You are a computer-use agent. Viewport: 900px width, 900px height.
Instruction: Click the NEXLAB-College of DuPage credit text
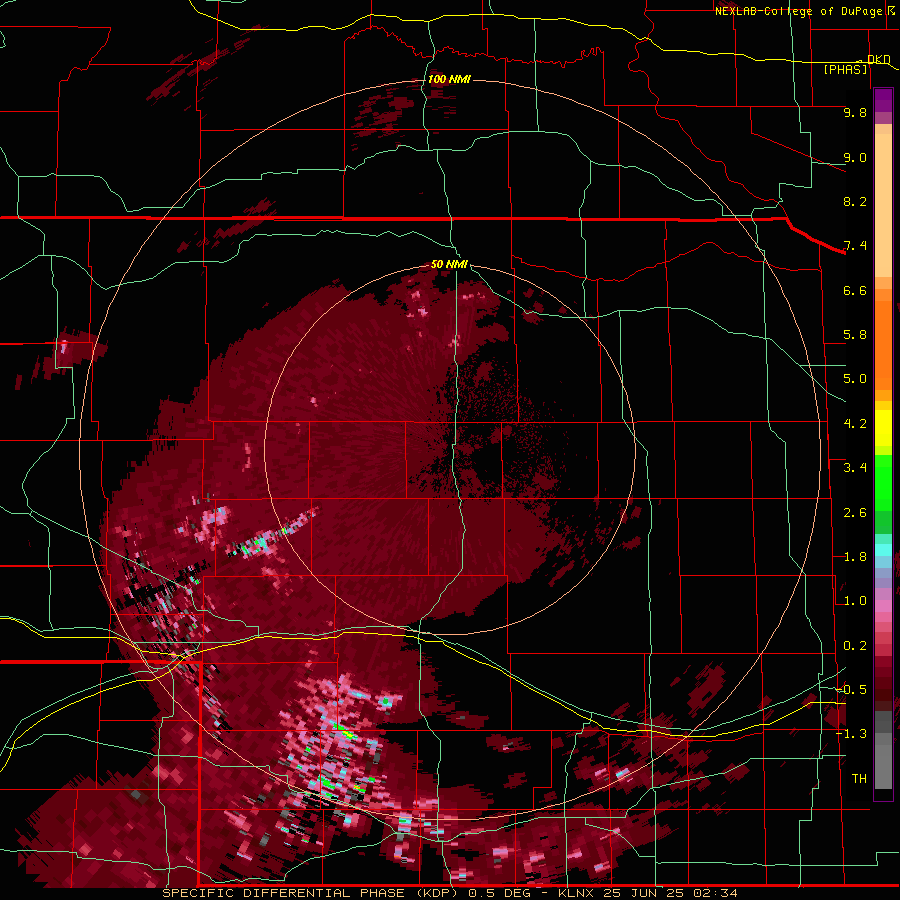pyautogui.click(x=798, y=11)
